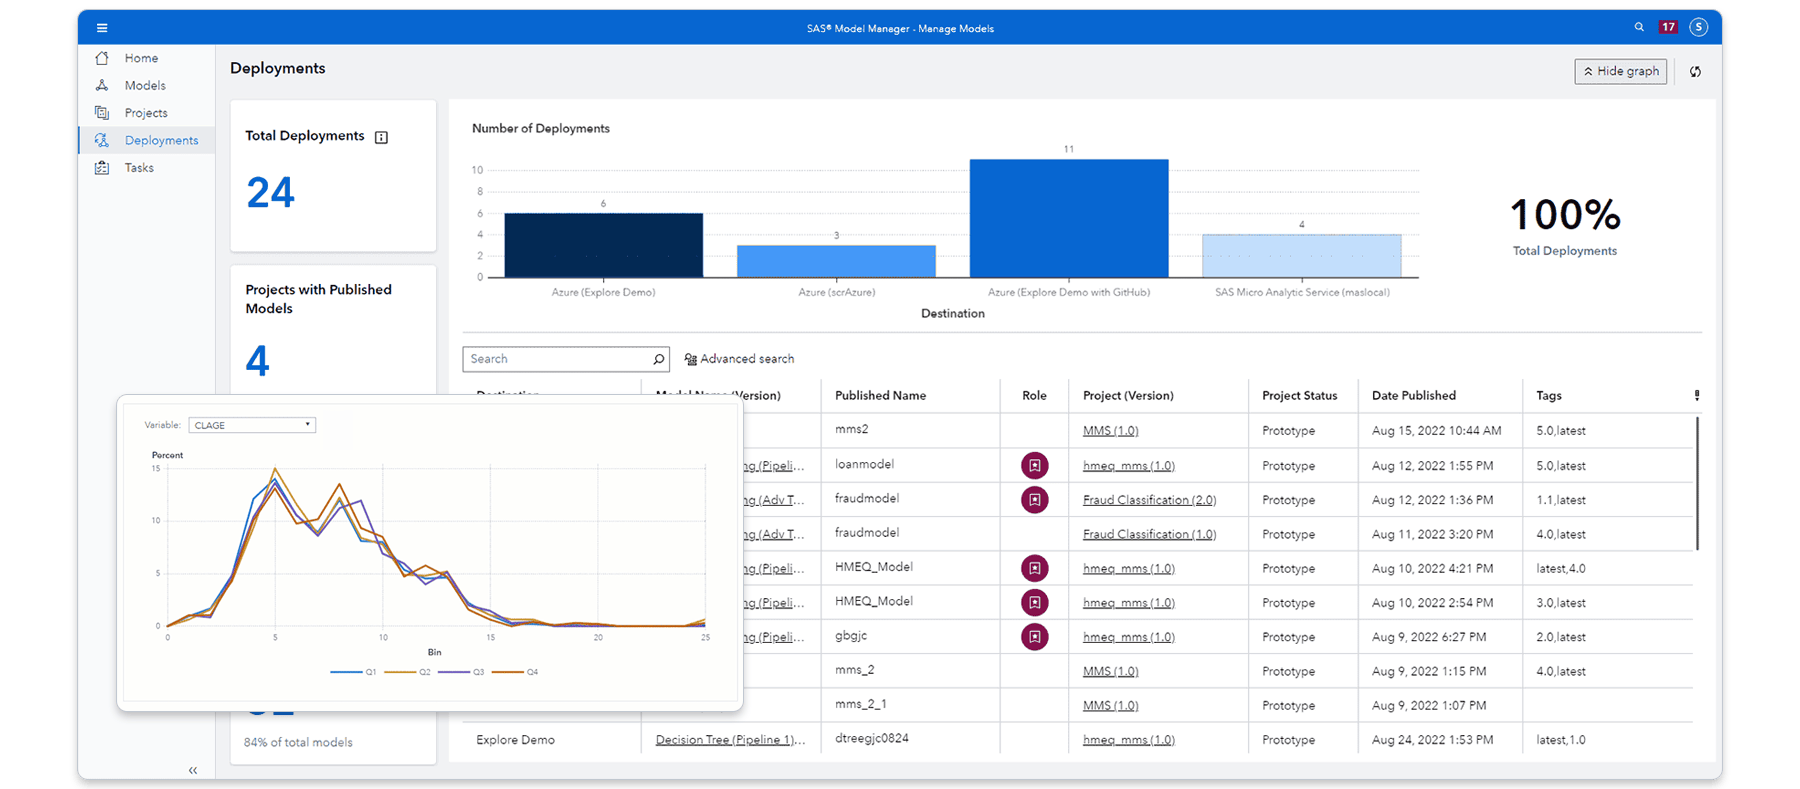Open table column options menu icon
1800x789 pixels.
(1696, 396)
